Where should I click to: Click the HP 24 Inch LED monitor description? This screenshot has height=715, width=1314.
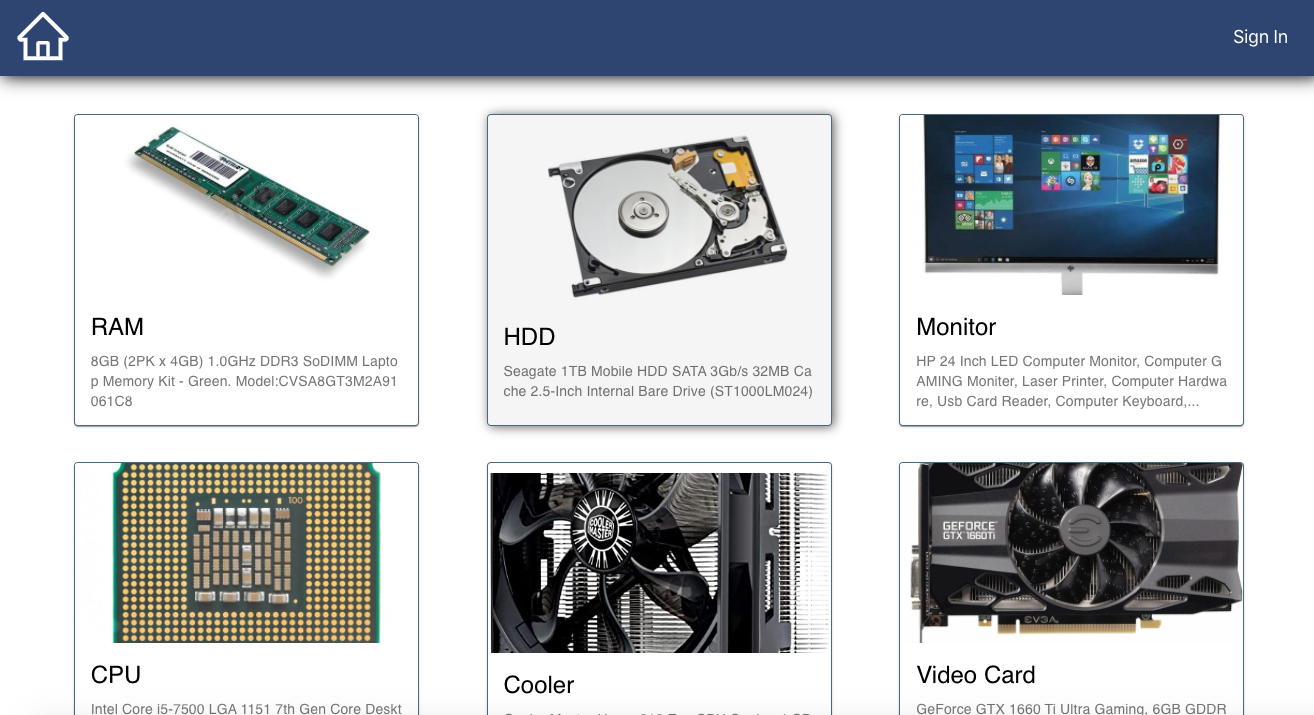point(1071,381)
